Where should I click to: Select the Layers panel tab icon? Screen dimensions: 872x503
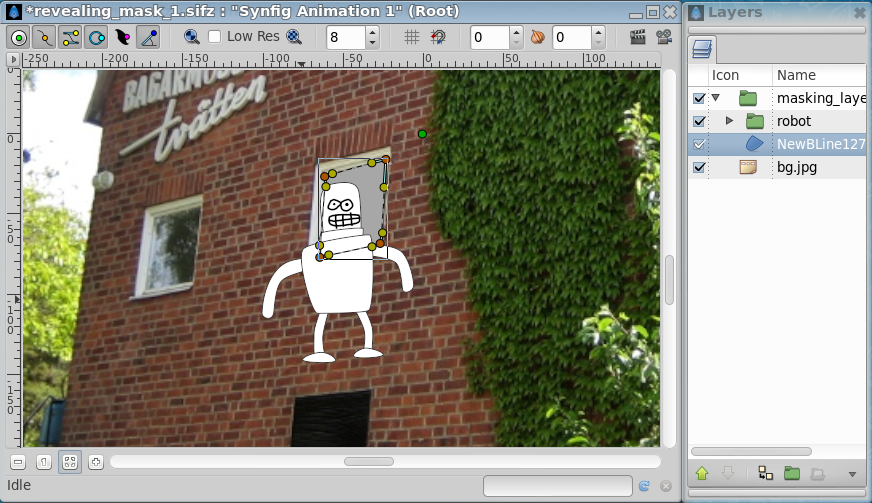tap(702, 50)
